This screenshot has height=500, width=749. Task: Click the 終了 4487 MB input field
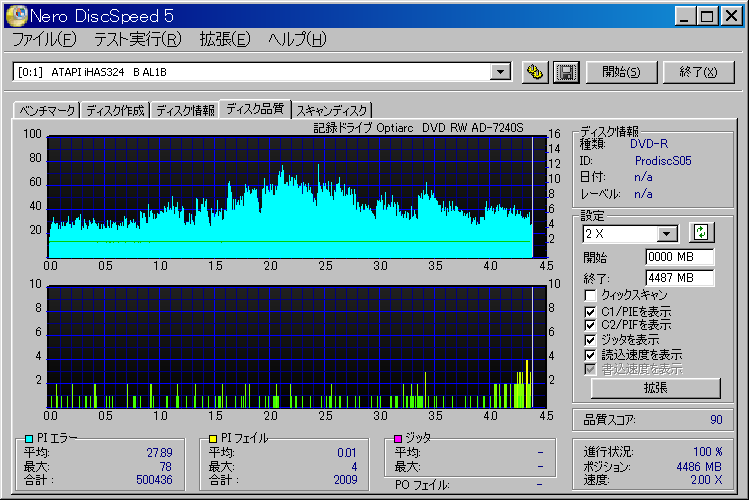pos(680,277)
